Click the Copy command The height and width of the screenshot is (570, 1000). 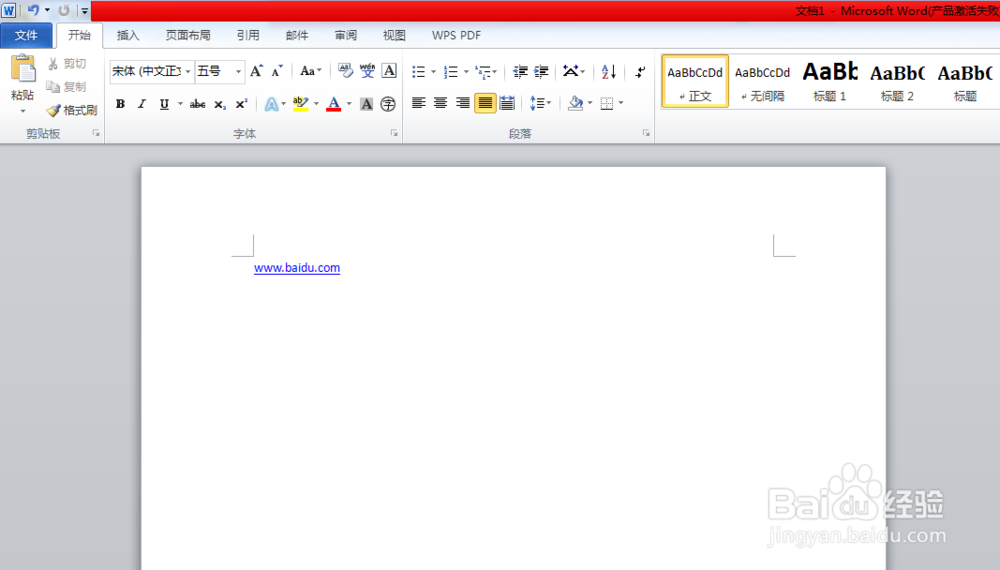pos(66,87)
